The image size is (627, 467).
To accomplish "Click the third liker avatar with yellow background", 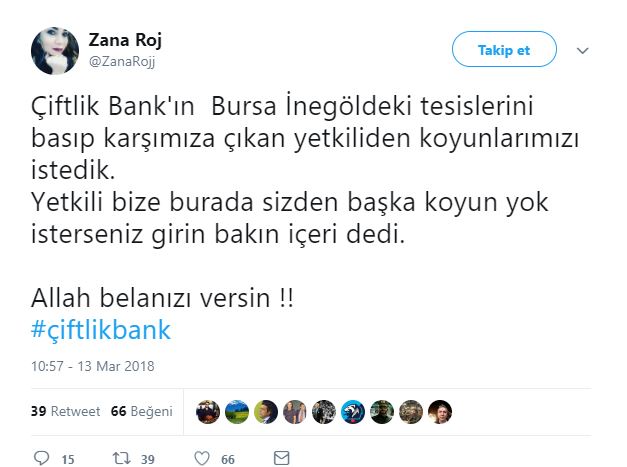I will click(266, 412).
